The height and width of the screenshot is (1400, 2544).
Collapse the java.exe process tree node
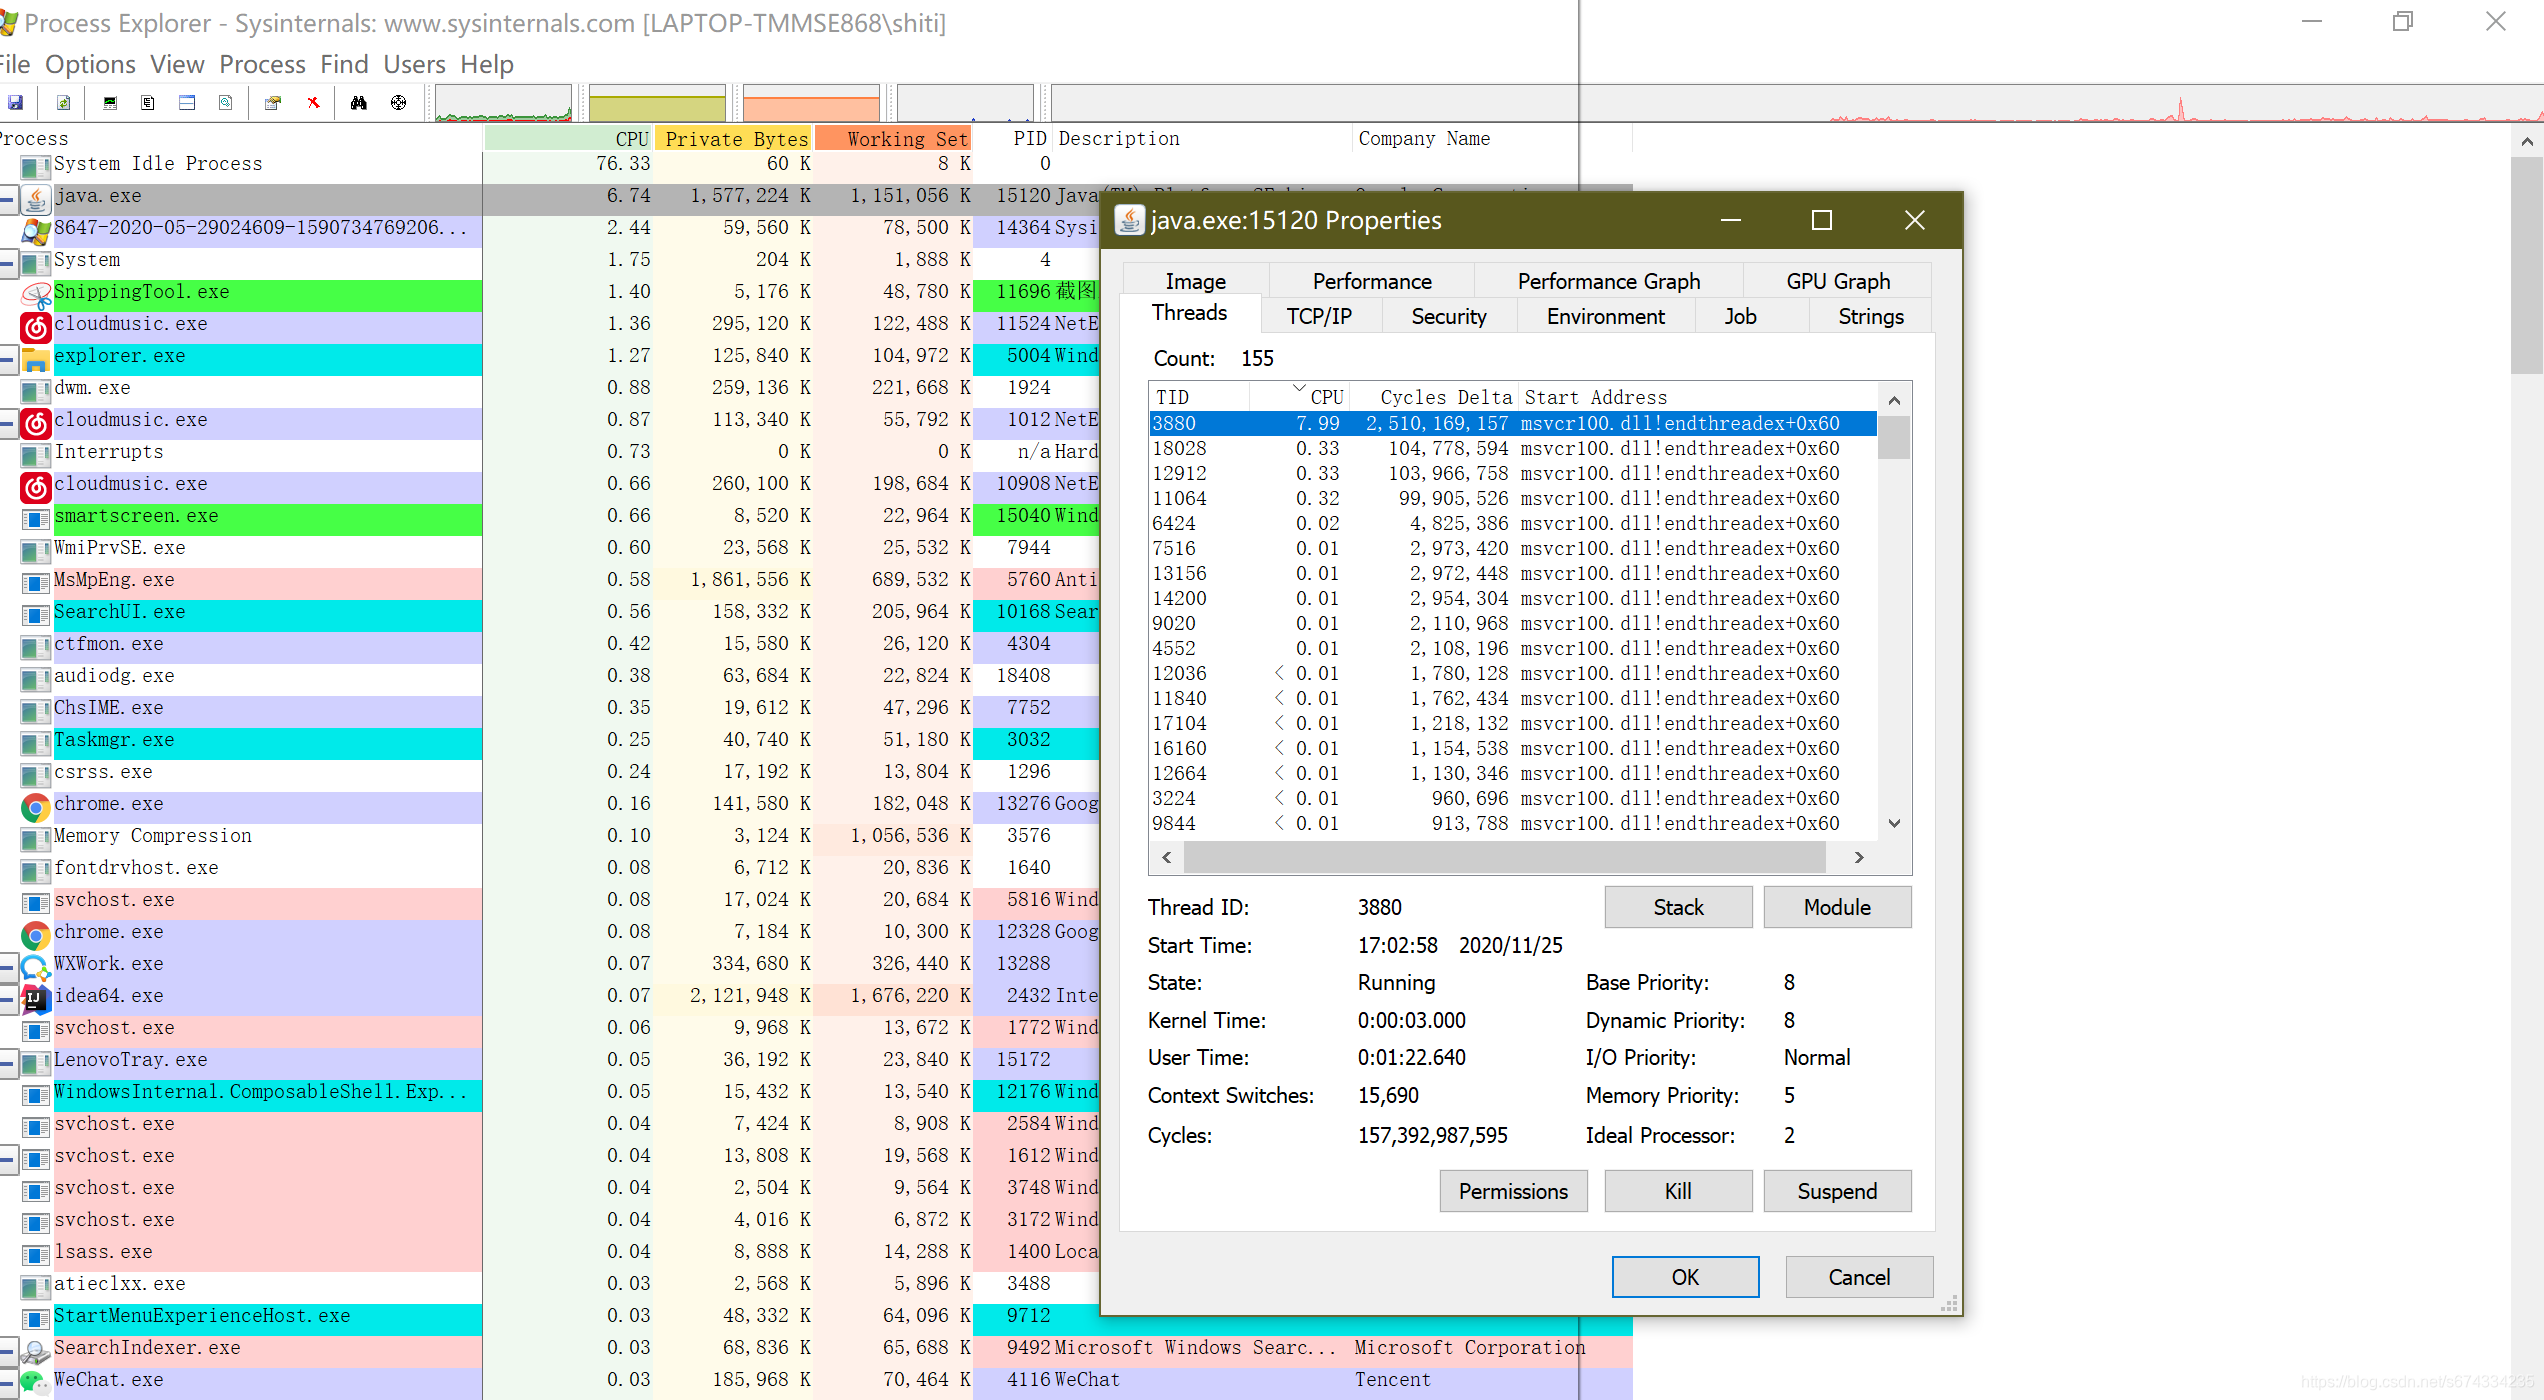7,199
